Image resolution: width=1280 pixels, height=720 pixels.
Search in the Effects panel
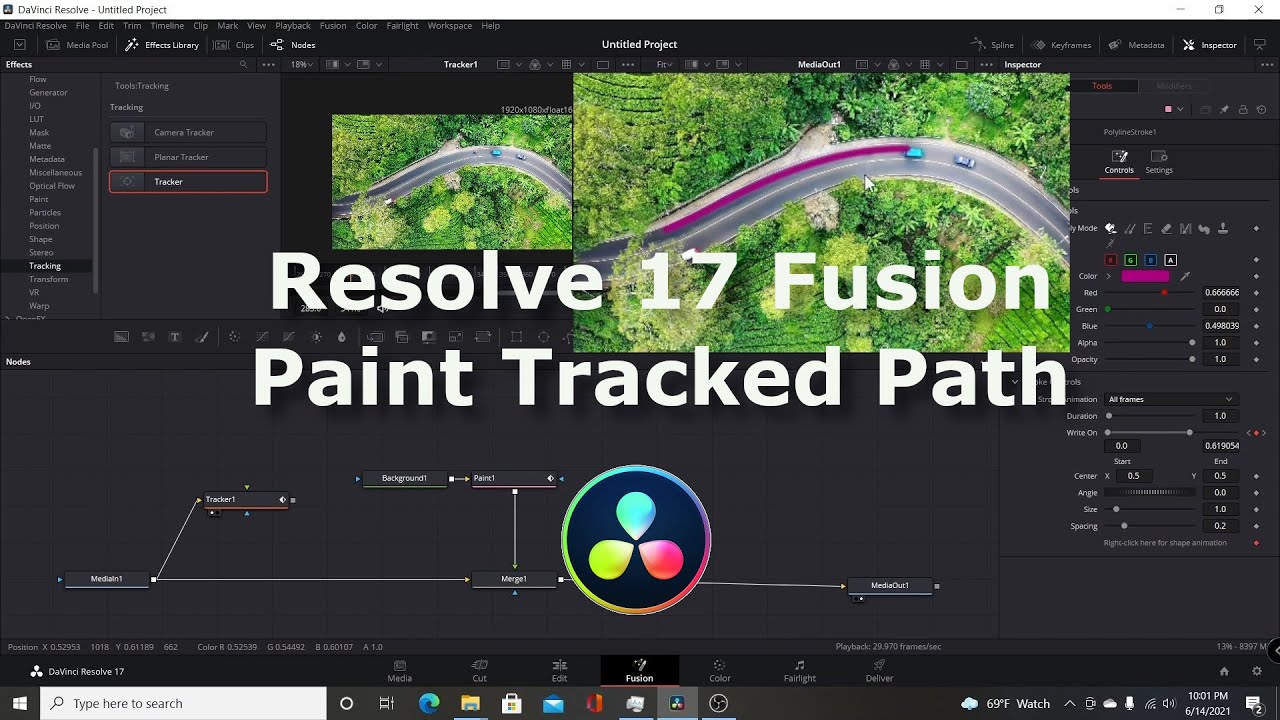pos(242,64)
